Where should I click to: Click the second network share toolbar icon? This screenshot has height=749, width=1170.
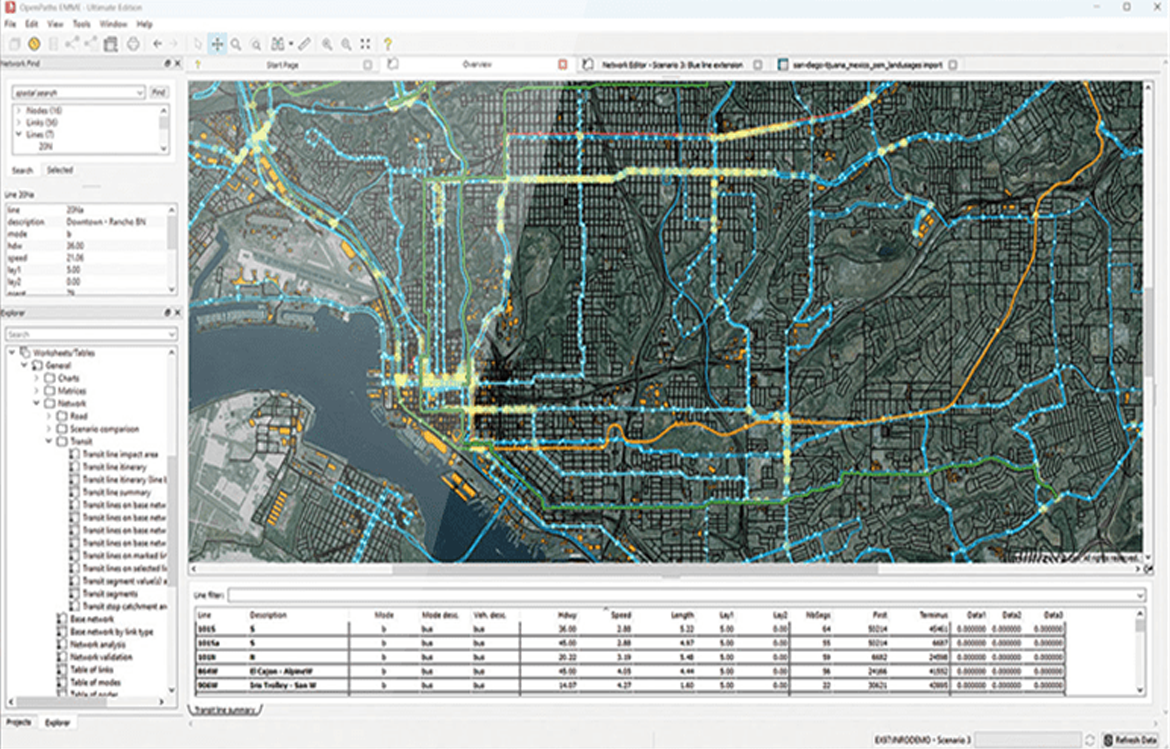pyautogui.click(x=91, y=44)
